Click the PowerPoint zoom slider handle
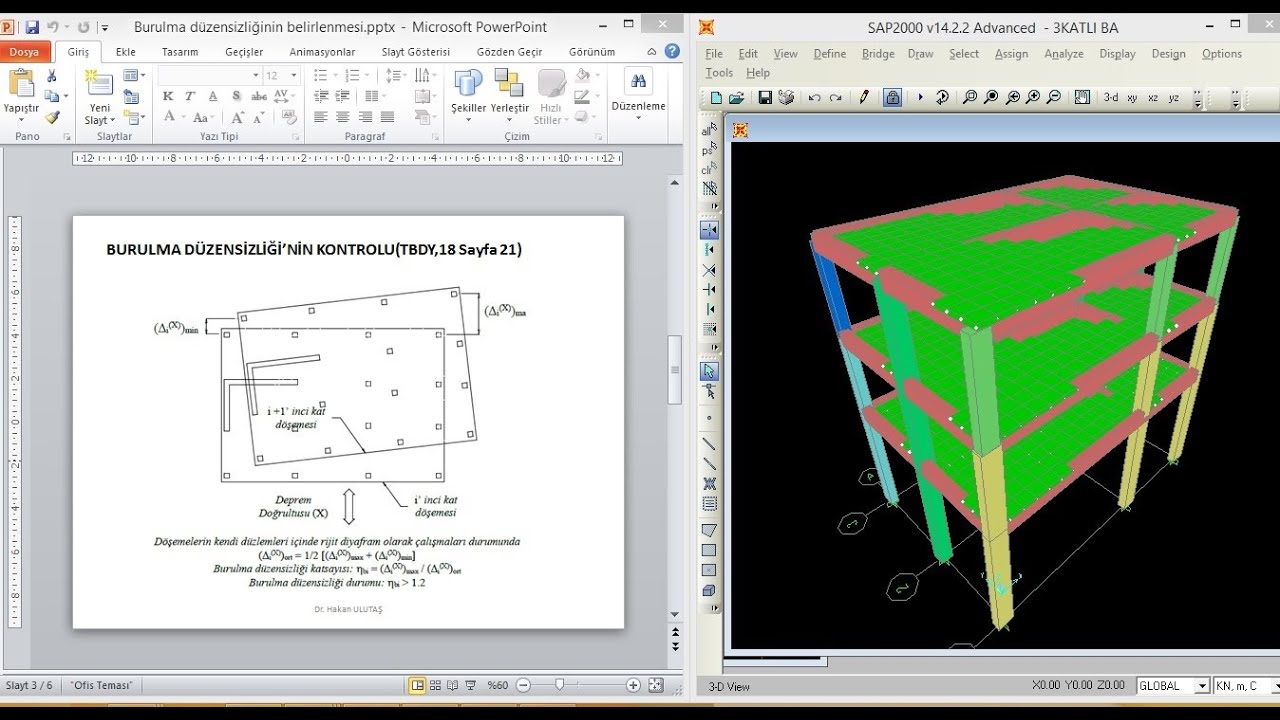Image resolution: width=1280 pixels, height=720 pixels. pos(560,685)
